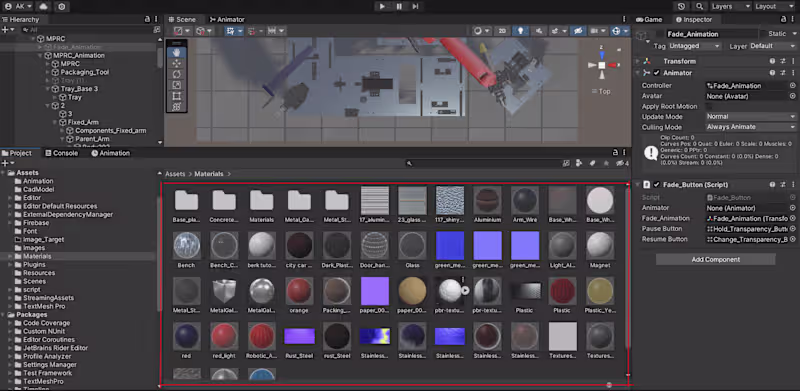Image resolution: width=800 pixels, height=391 pixels.
Task: Toggle the Apply Root Motion checkbox
Action: 709,106
